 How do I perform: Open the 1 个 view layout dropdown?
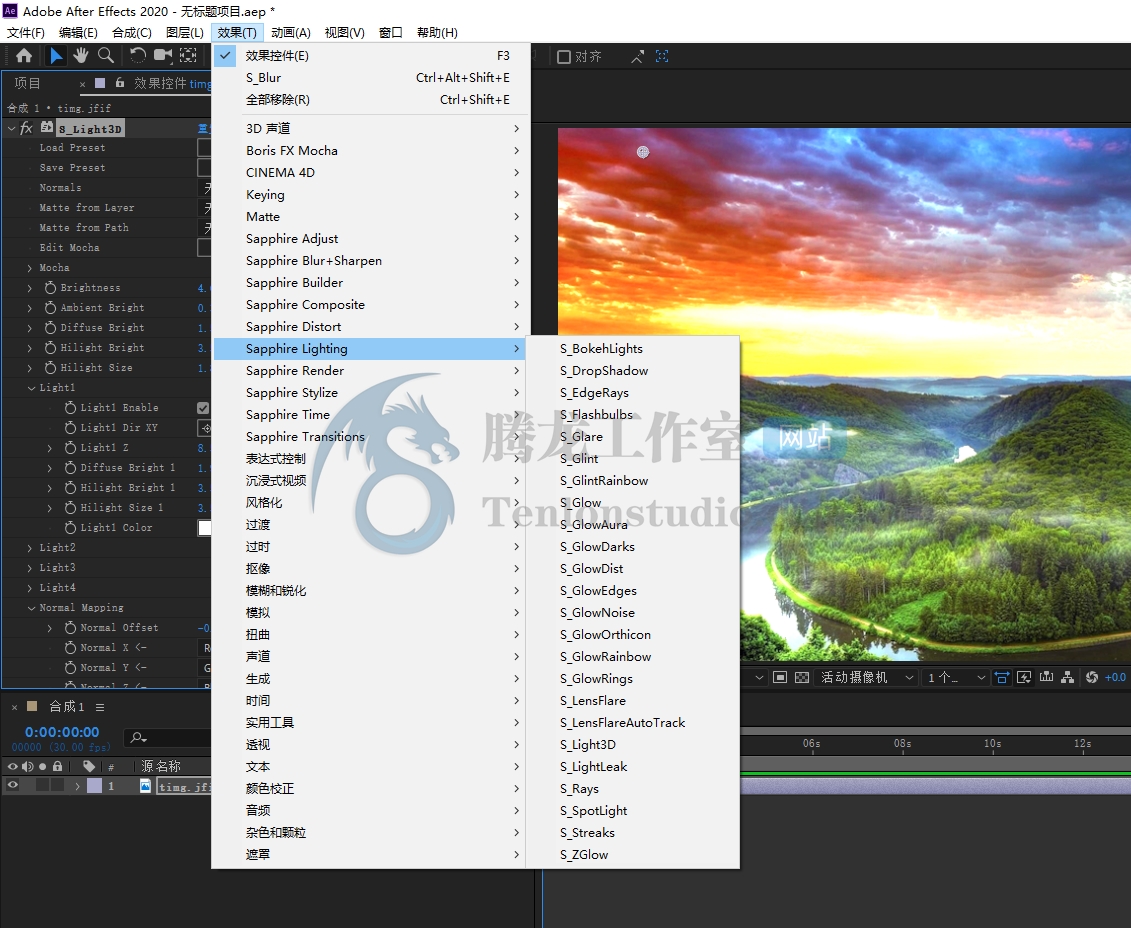tap(955, 677)
